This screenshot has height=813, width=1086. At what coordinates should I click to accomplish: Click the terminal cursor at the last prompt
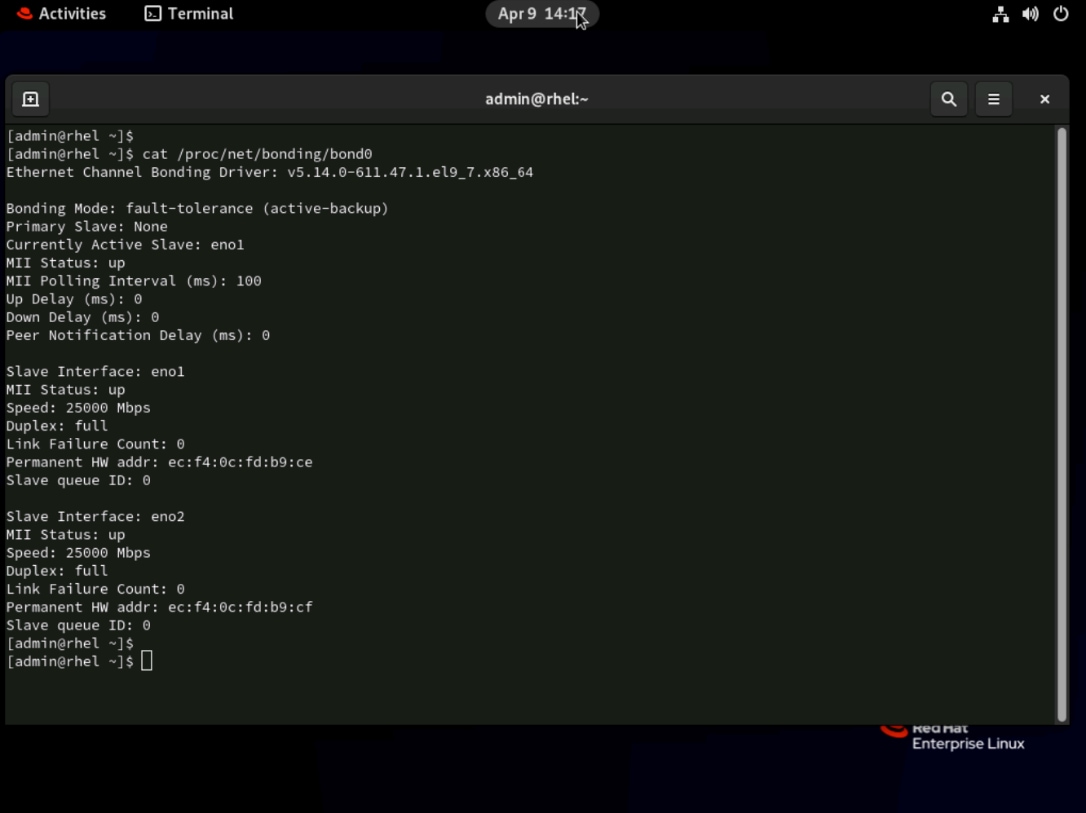tap(146, 661)
